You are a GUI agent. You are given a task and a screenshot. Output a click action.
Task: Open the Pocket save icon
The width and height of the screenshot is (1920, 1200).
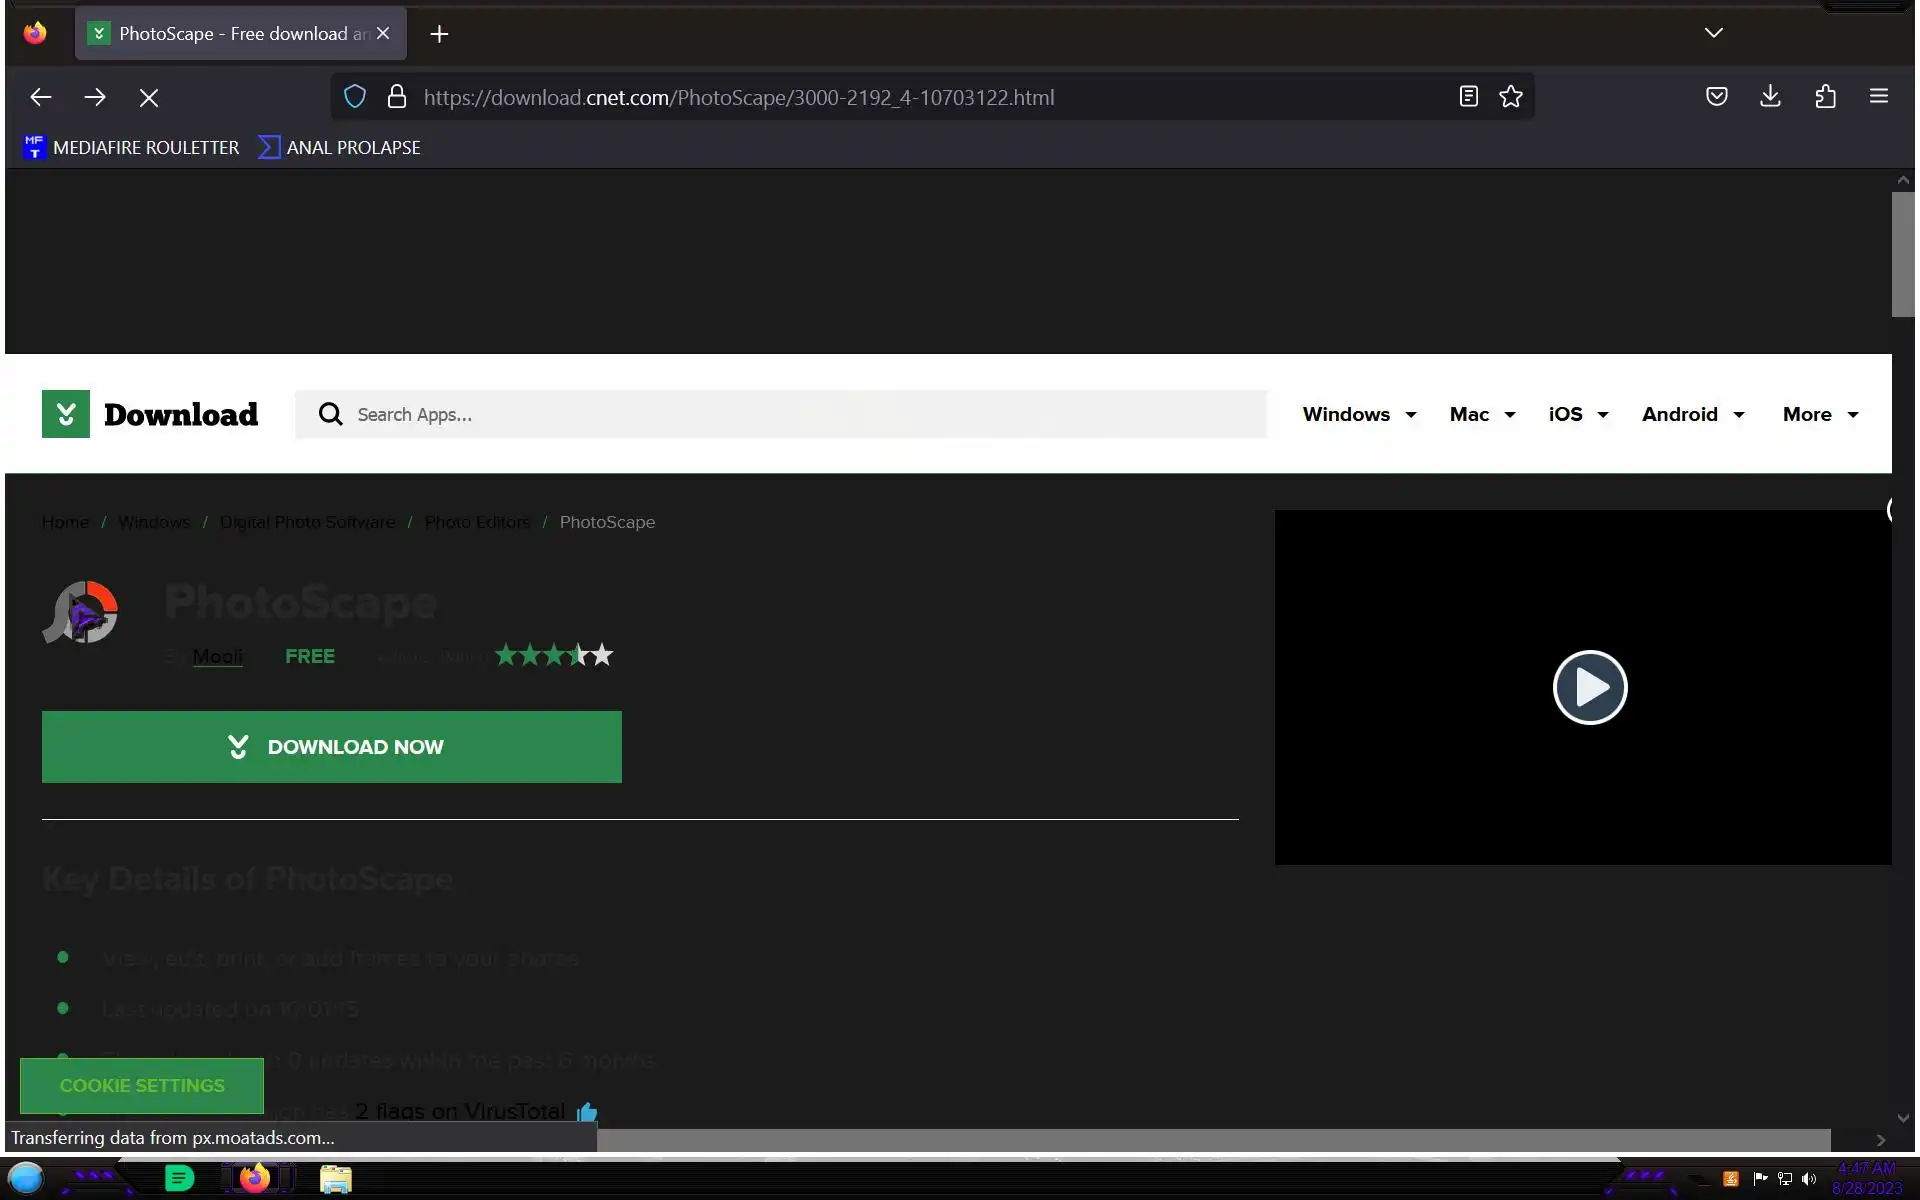pyautogui.click(x=1716, y=97)
